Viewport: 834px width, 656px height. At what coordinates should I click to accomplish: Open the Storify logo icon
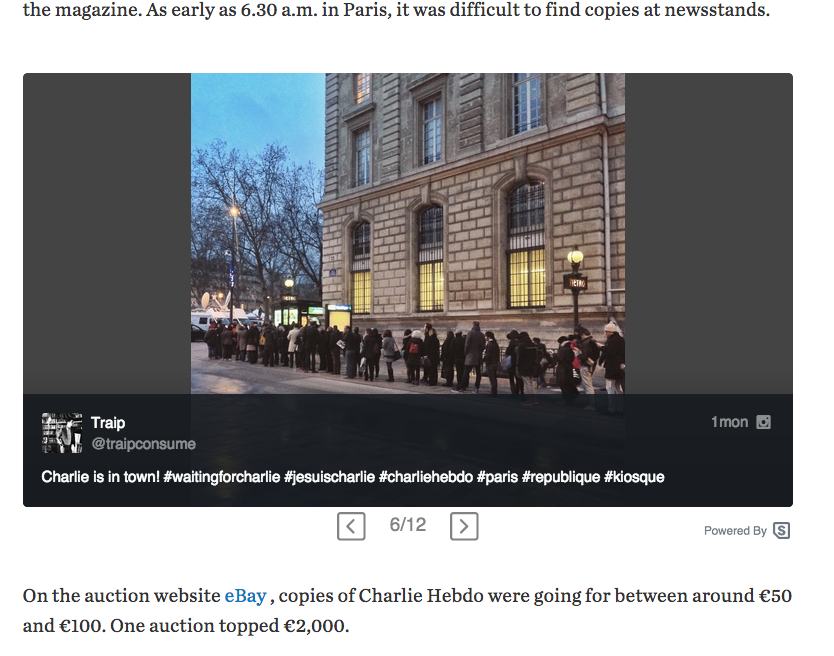[781, 530]
